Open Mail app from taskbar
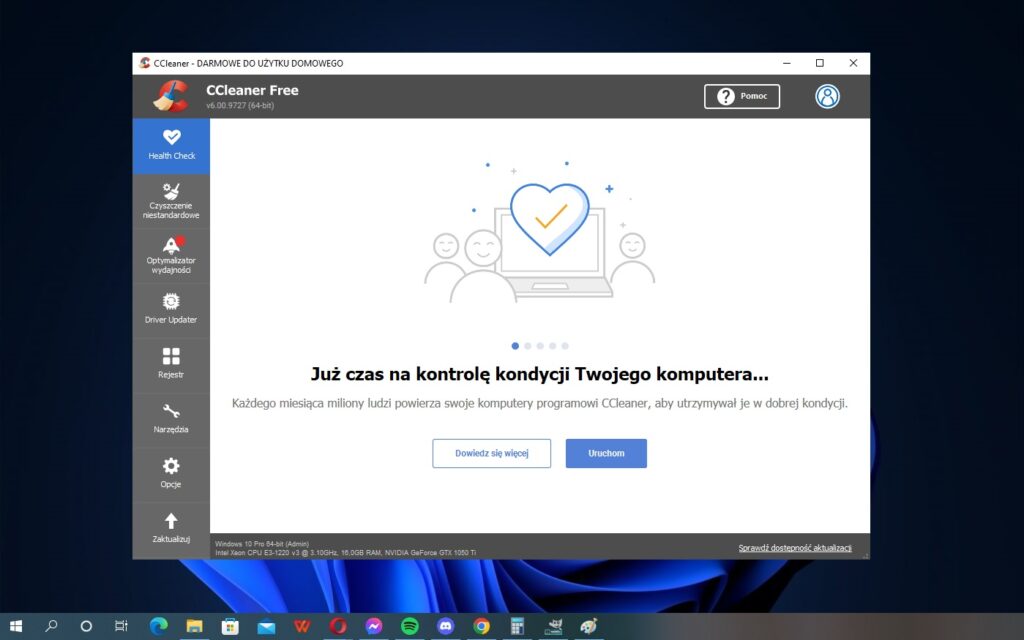 point(266,626)
